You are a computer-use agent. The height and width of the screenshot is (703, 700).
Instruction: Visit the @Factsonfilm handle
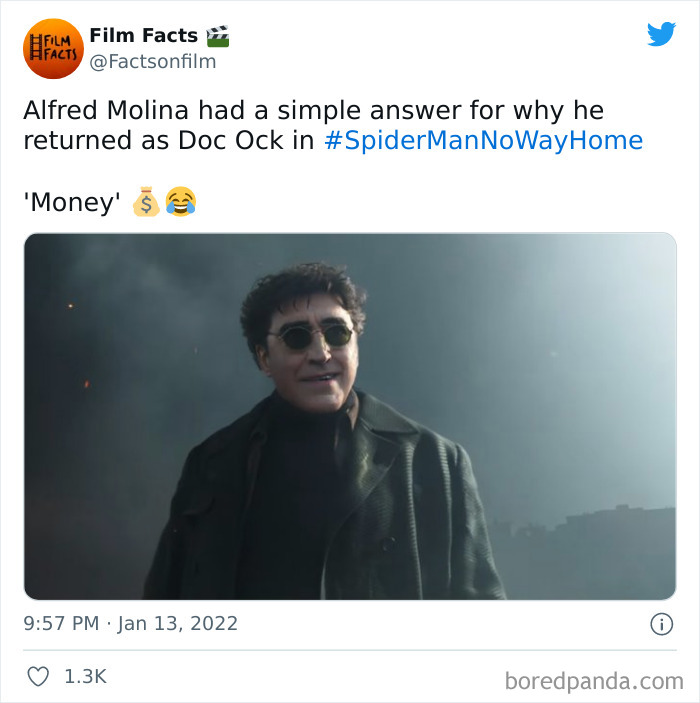coord(153,61)
